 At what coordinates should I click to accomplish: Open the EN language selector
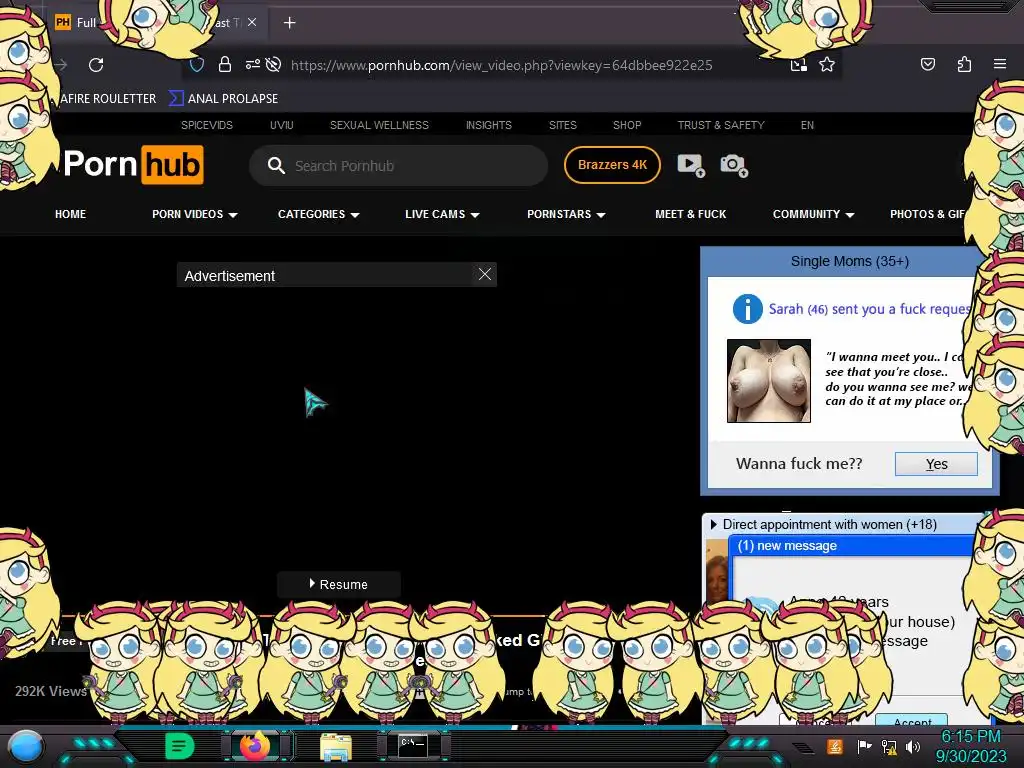807,125
